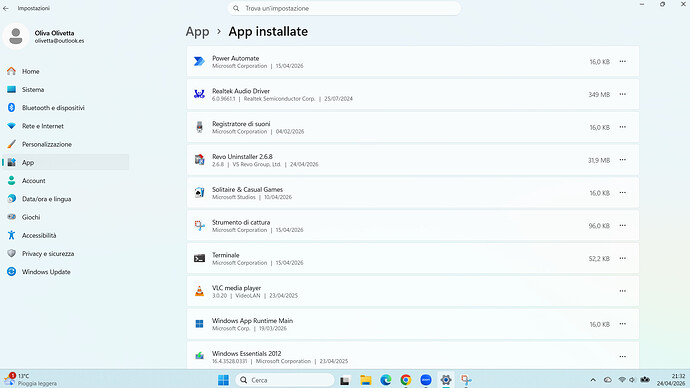Open options menu for Windows Essentials 2012
Screen dimensions: 690x388
tap(622, 357)
